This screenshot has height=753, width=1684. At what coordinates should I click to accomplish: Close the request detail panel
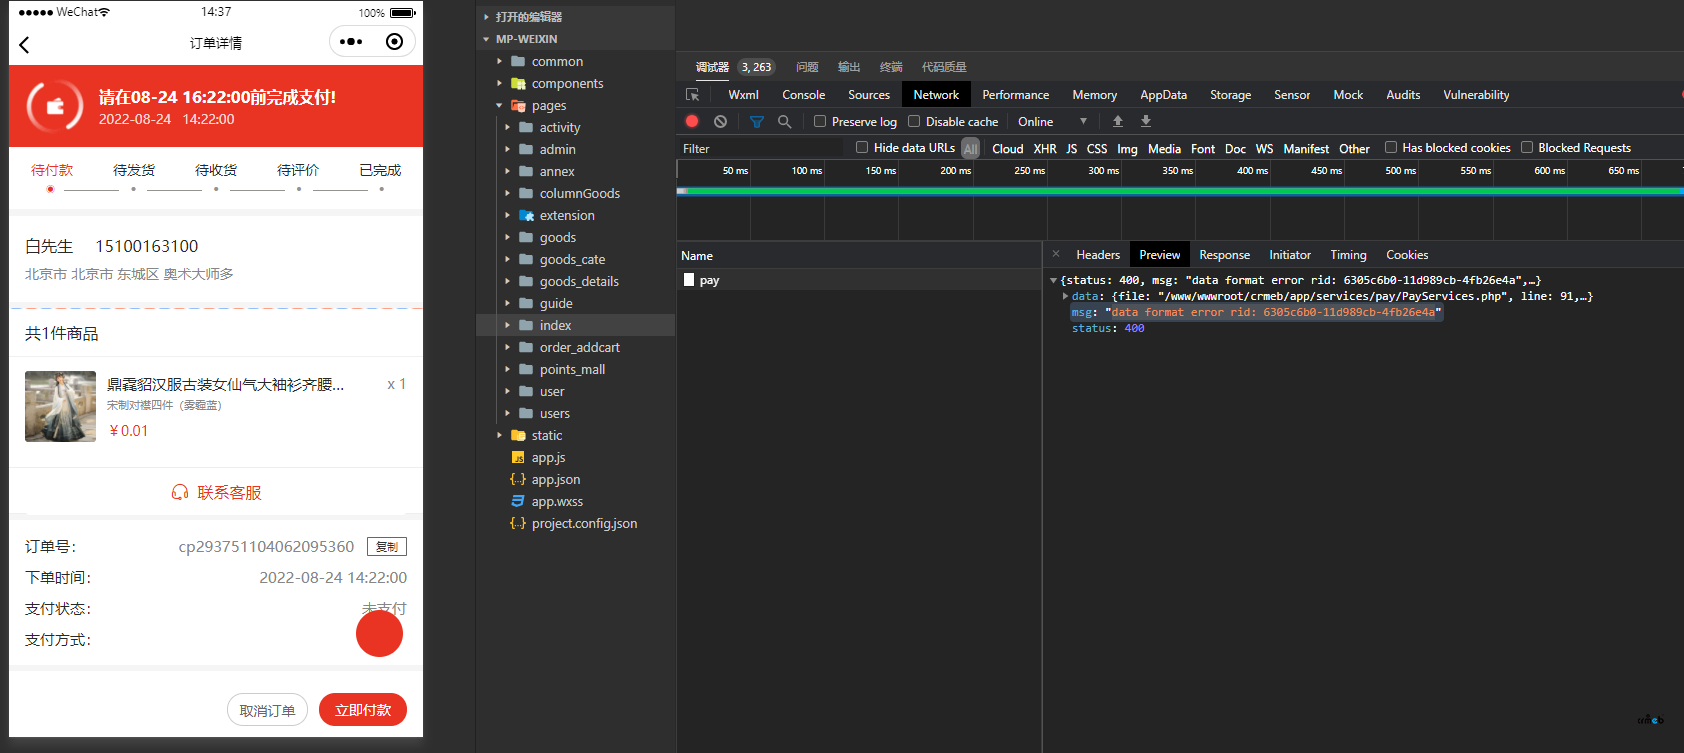coord(1056,254)
